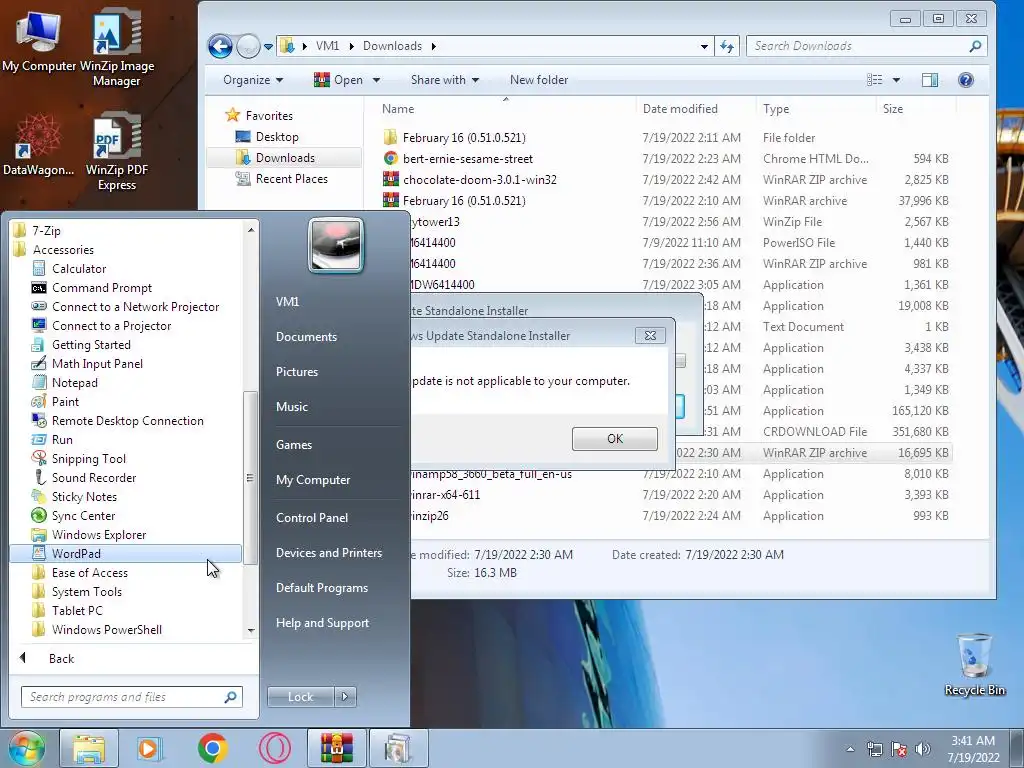The width and height of the screenshot is (1024, 768).
Task: Open Getting Started in Accessories
Action: (x=91, y=344)
